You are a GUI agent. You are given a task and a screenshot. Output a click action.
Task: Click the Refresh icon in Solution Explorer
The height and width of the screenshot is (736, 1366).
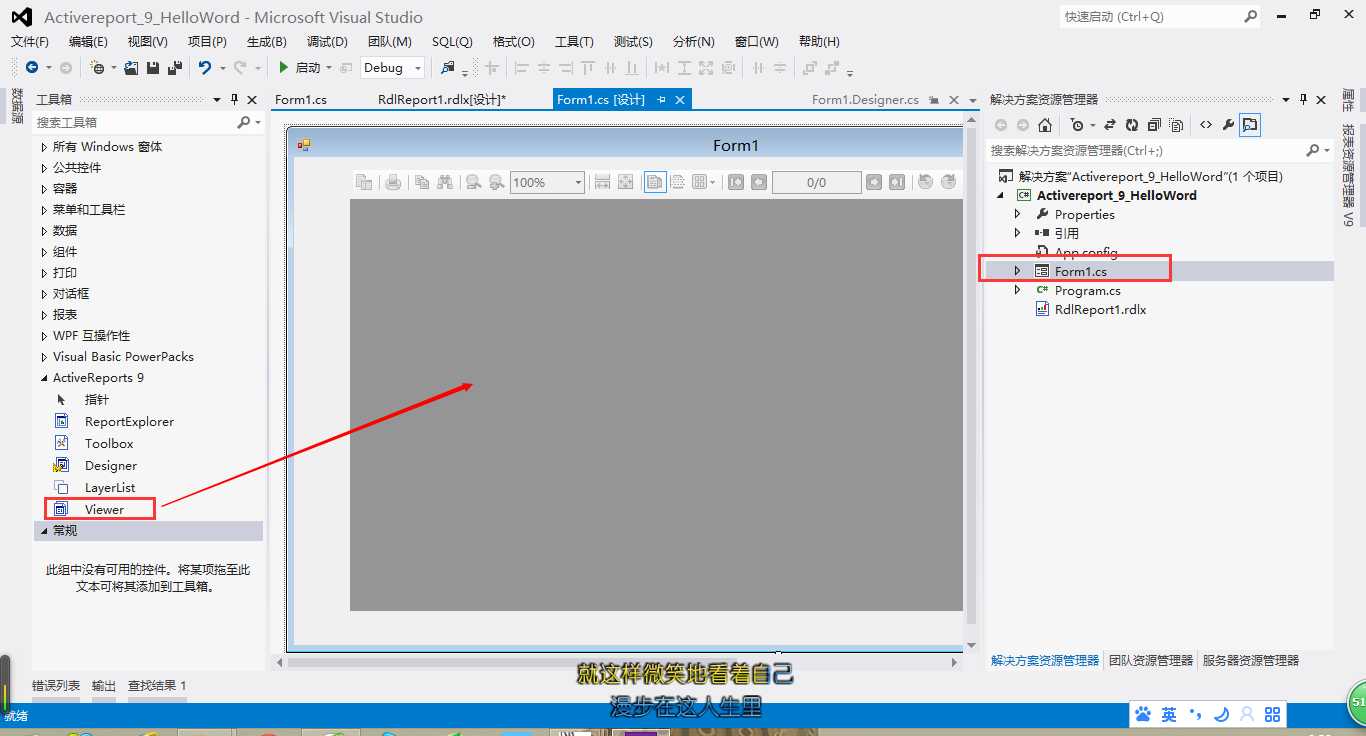(1131, 125)
